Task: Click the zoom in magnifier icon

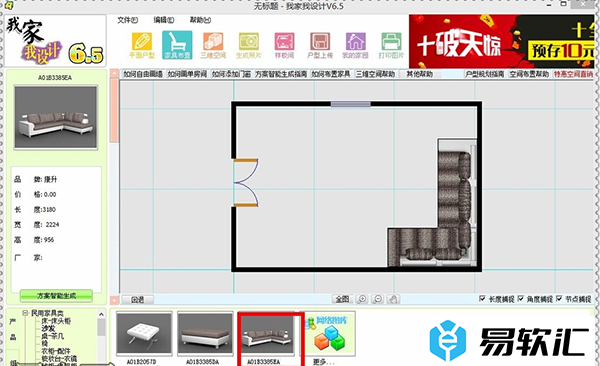Action: (362, 299)
